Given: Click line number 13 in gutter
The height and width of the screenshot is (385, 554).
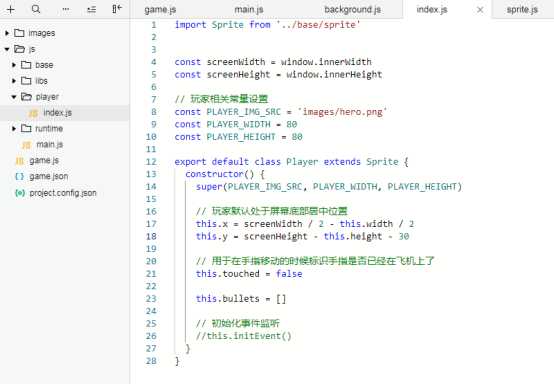Looking at the screenshot, I should coord(151,174).
